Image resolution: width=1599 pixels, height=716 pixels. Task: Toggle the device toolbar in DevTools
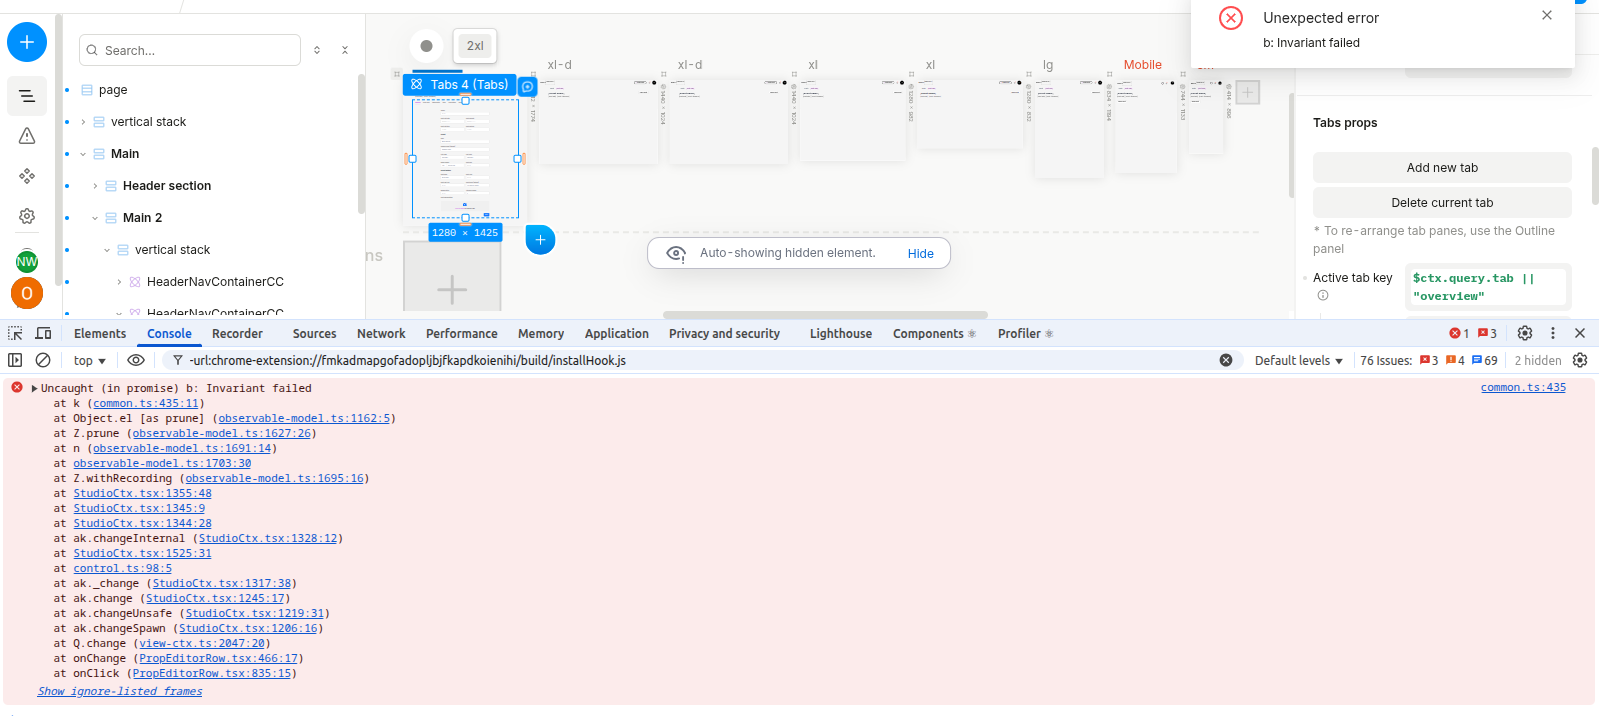tap(43, 333)
